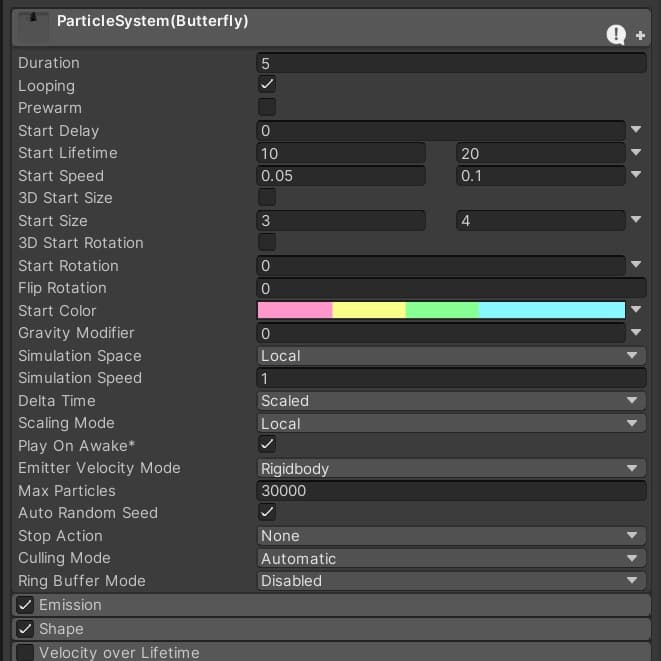Click the exclamation info icon in header

(x=616, y=35)
